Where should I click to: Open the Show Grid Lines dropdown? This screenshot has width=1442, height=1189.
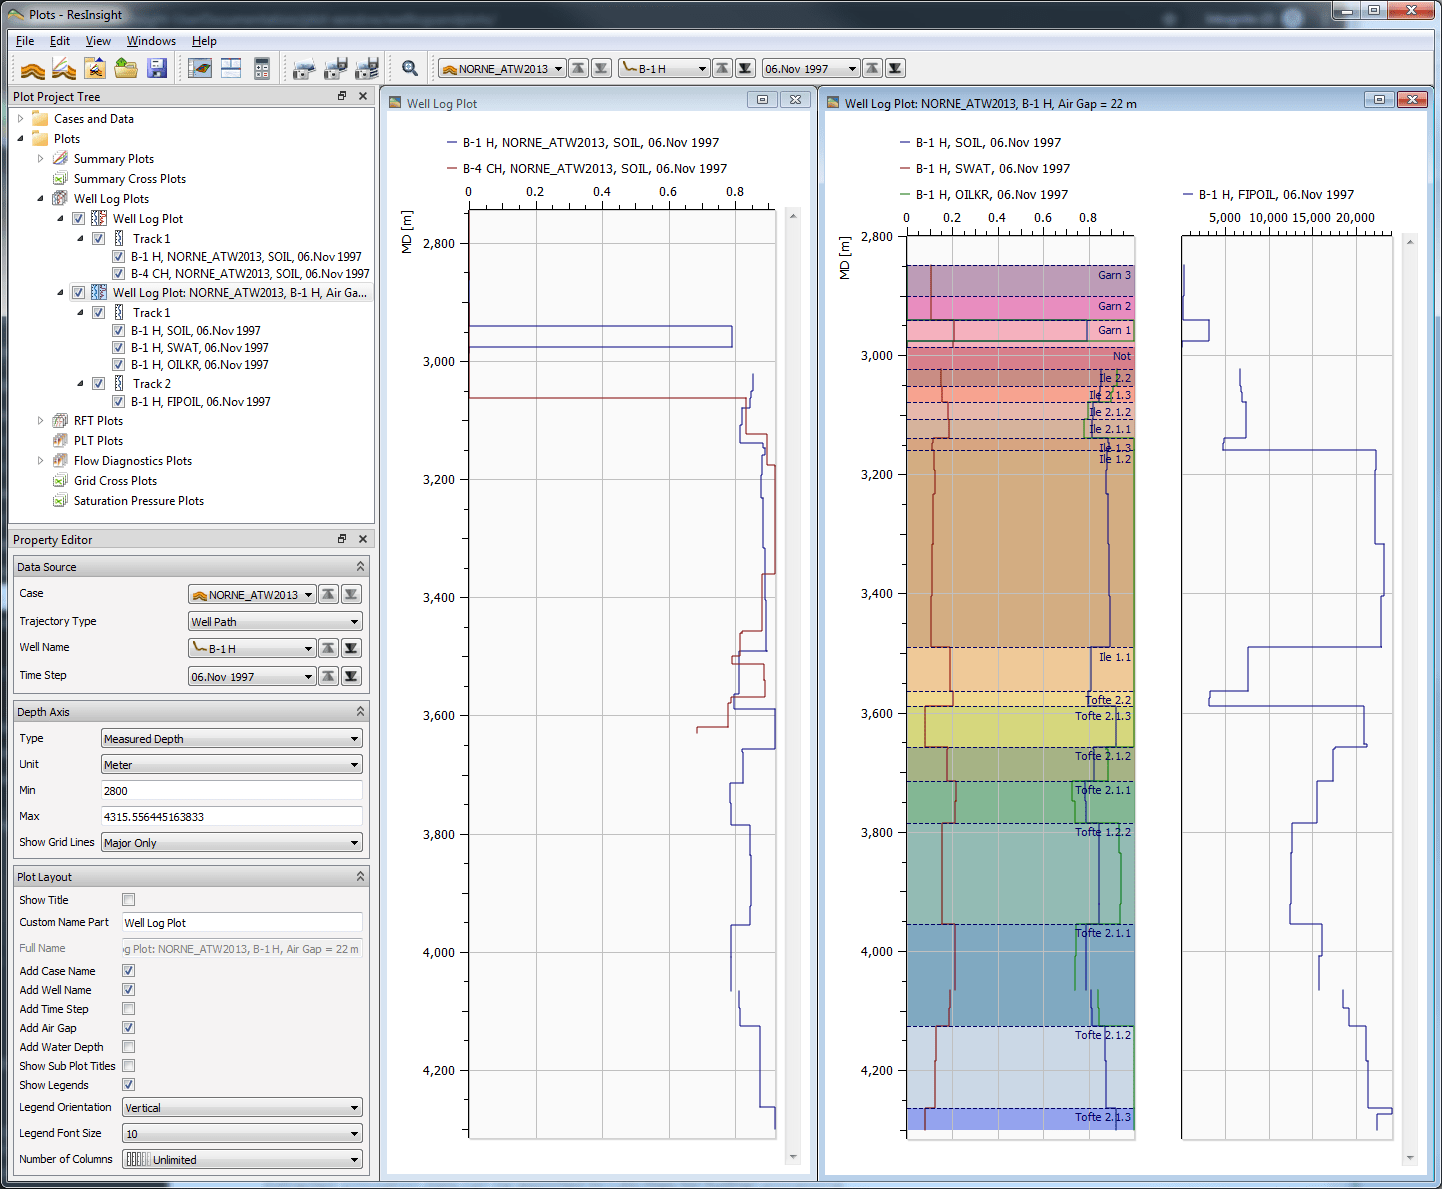(231, 842)
